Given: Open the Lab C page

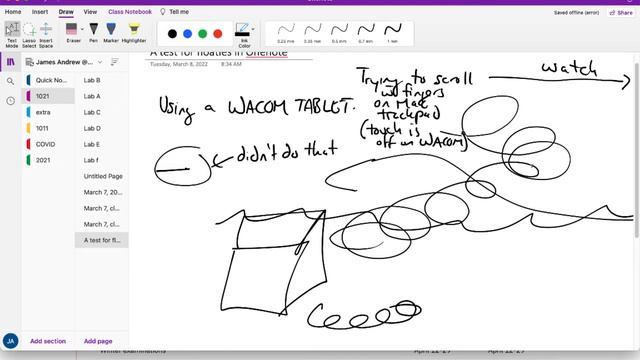Looking at the screenshot, I should 102,112.
